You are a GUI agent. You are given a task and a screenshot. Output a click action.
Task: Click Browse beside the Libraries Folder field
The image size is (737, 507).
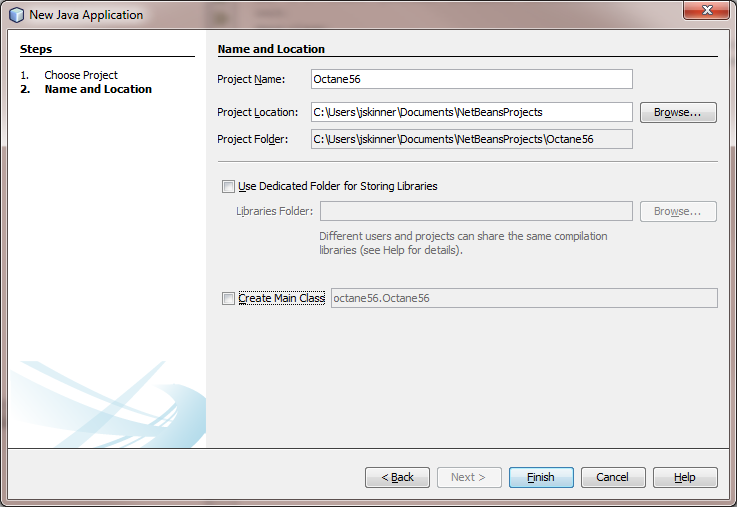click(678, 211)
